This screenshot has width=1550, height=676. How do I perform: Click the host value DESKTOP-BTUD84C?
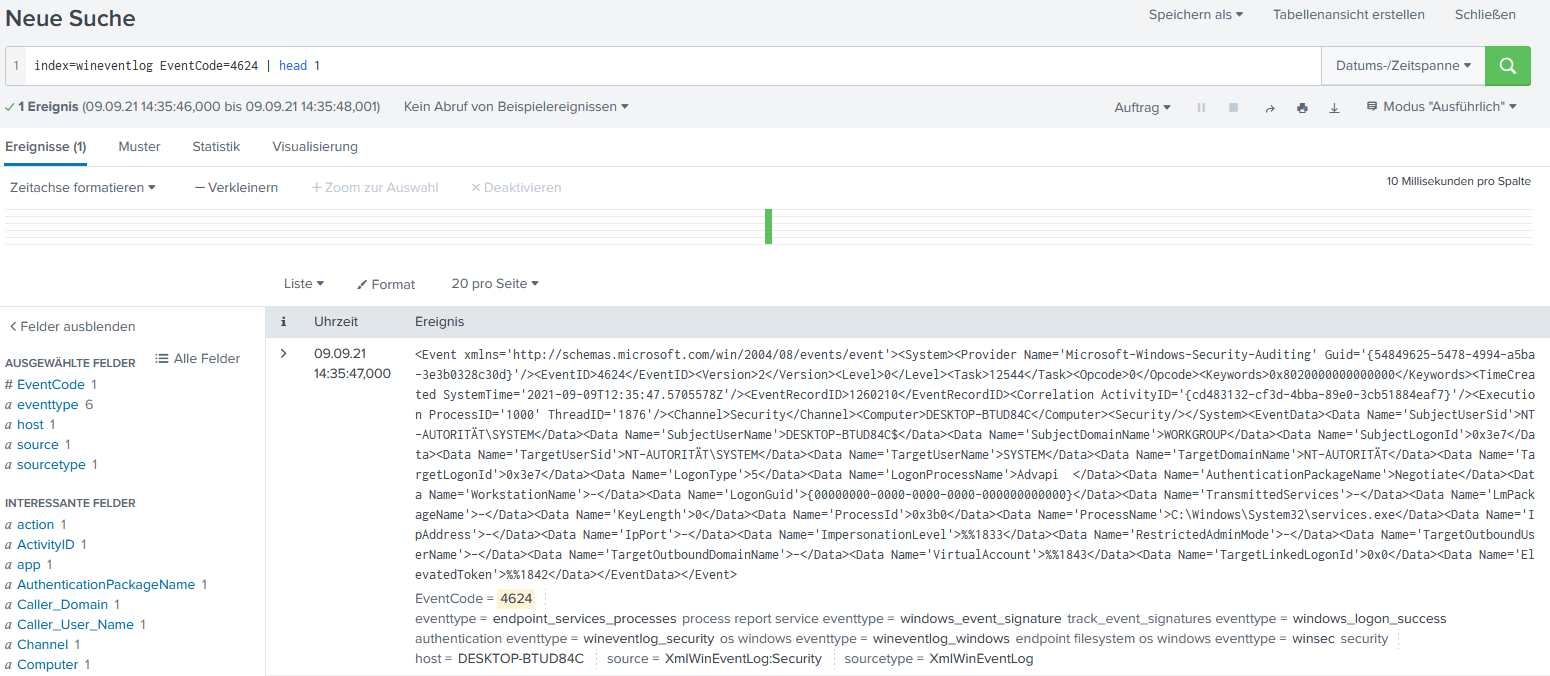tap(521, 658)
